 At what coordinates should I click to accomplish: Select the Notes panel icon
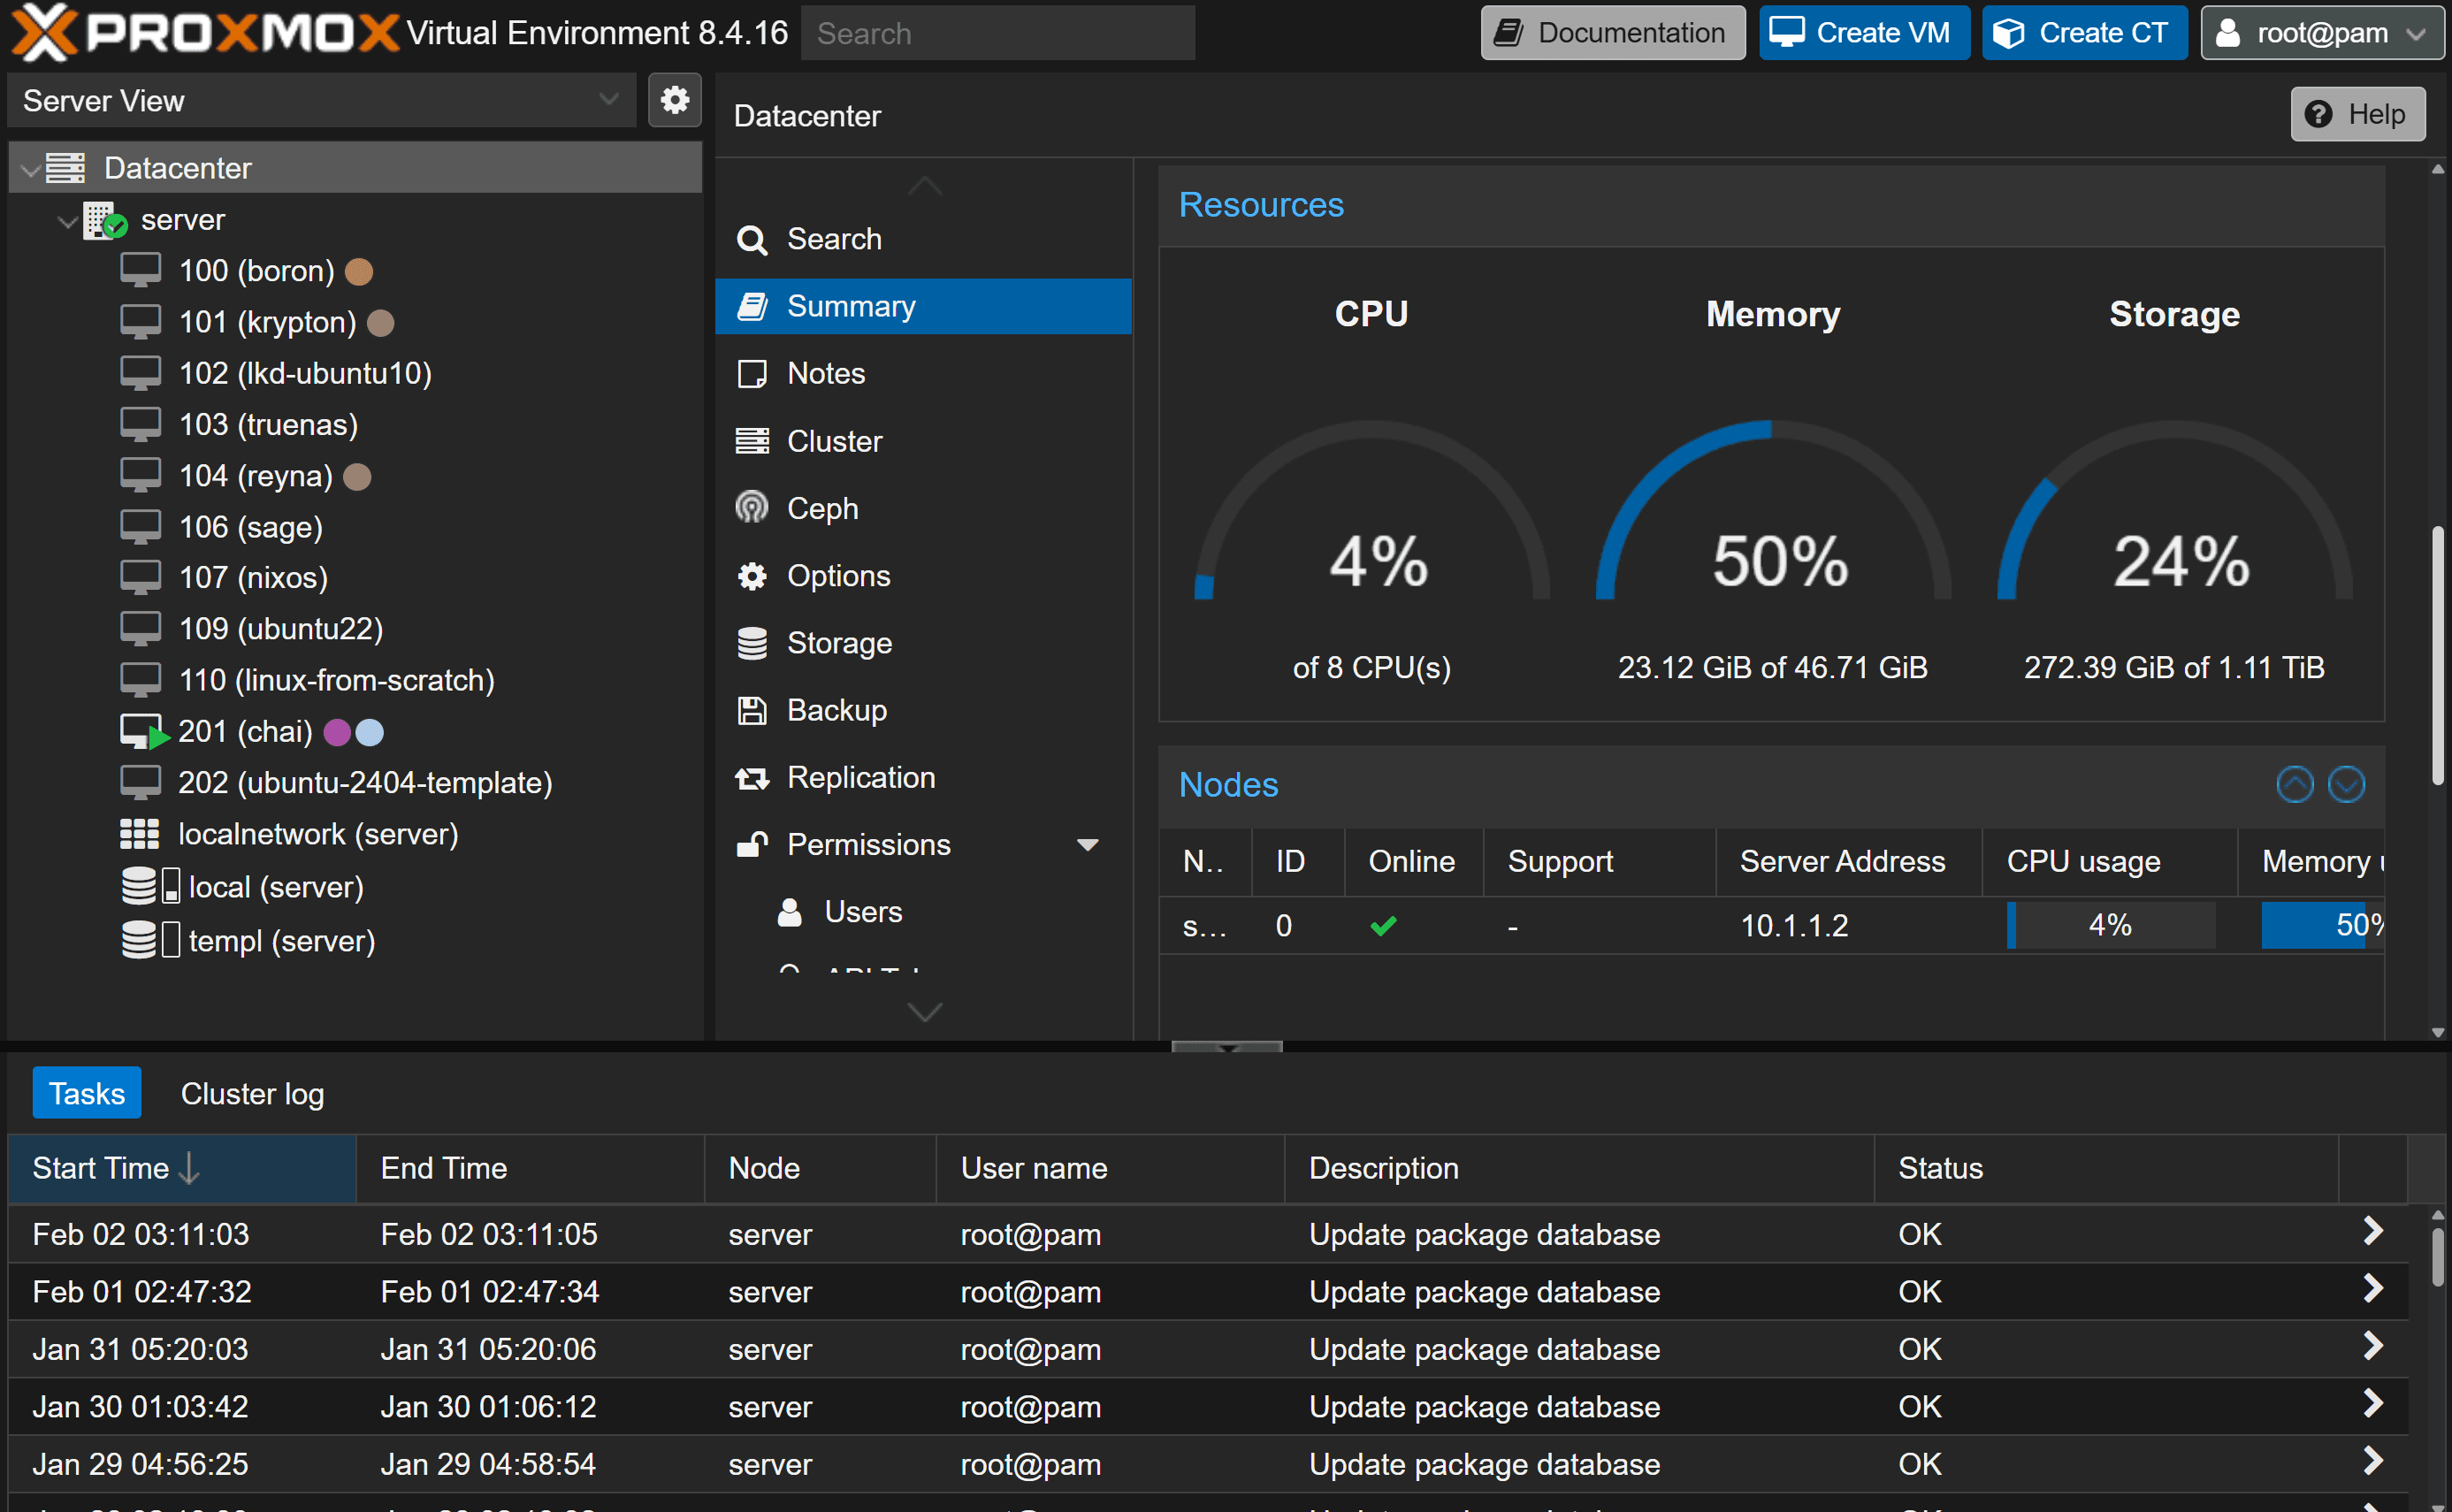[x=751, y=373]
